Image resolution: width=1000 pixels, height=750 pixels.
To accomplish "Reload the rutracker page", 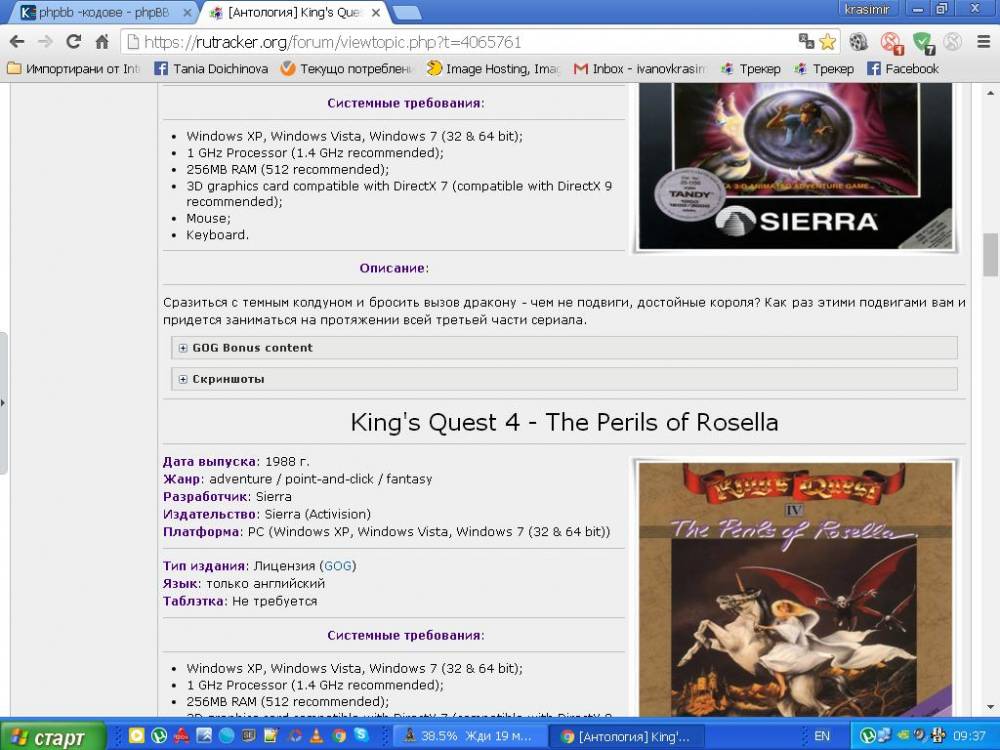I will [x=73, y=42].
